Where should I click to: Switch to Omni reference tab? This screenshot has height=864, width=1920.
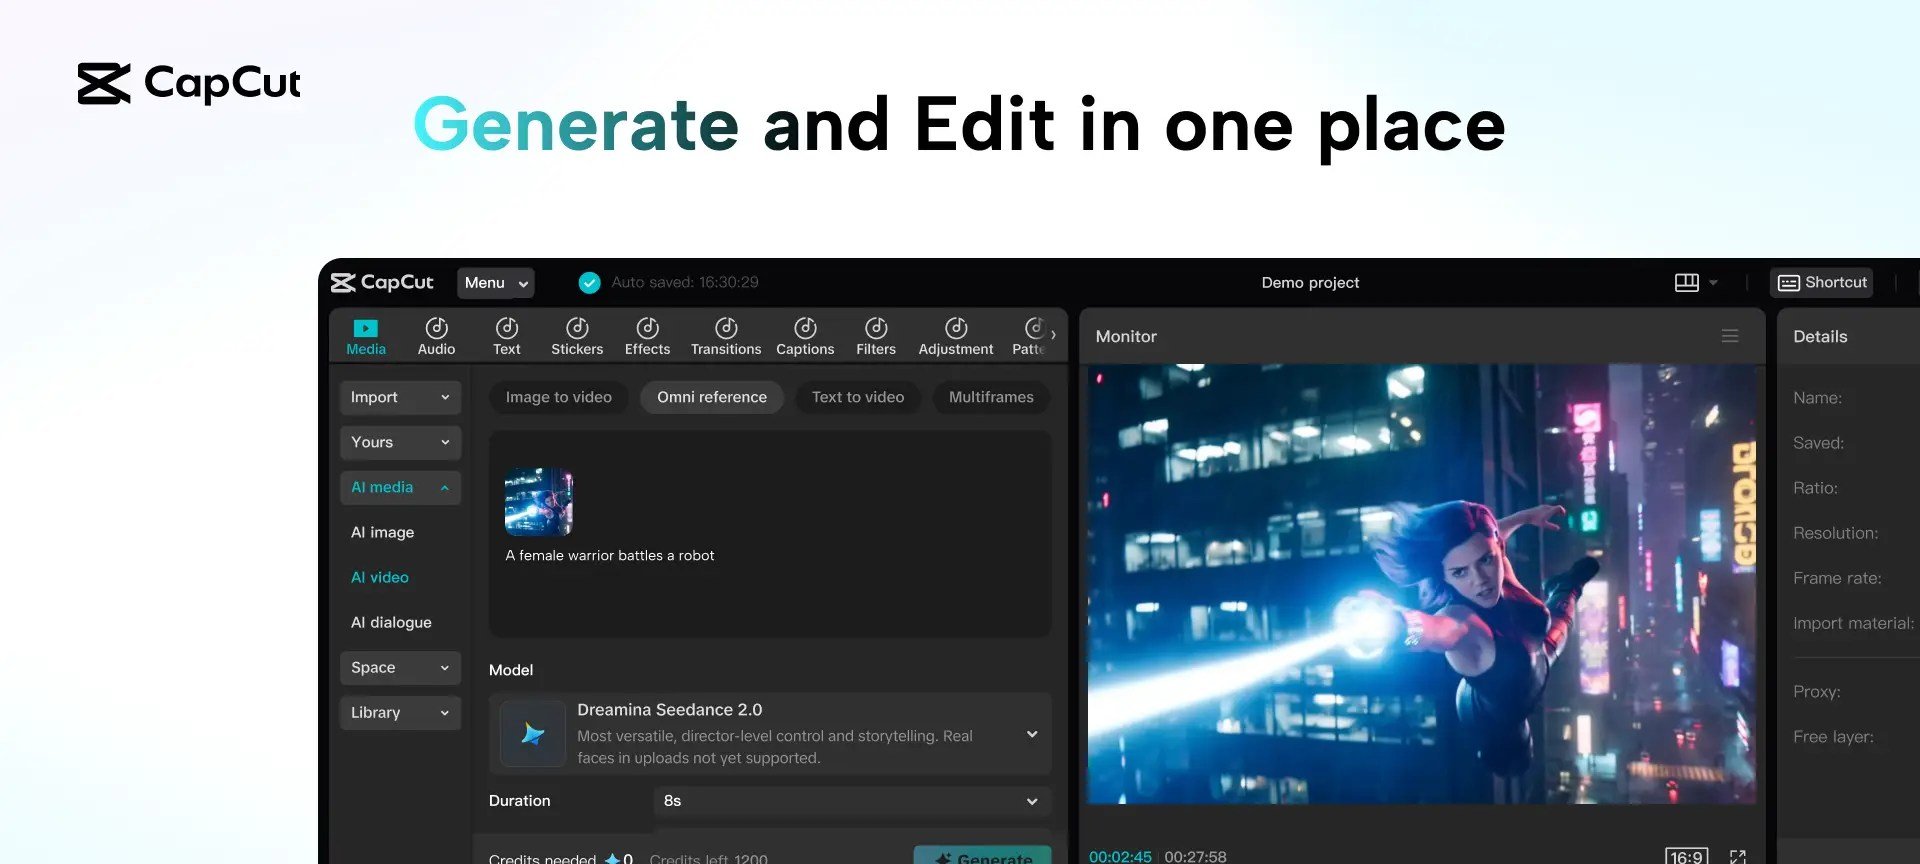[x=712, y=397]
